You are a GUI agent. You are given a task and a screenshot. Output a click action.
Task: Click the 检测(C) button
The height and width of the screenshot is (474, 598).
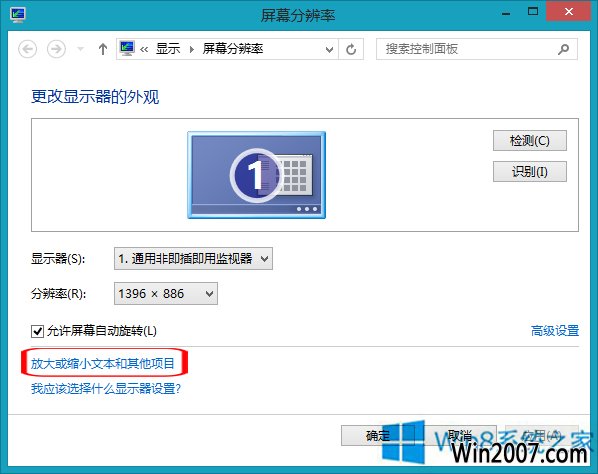click(x=530, y=141)
